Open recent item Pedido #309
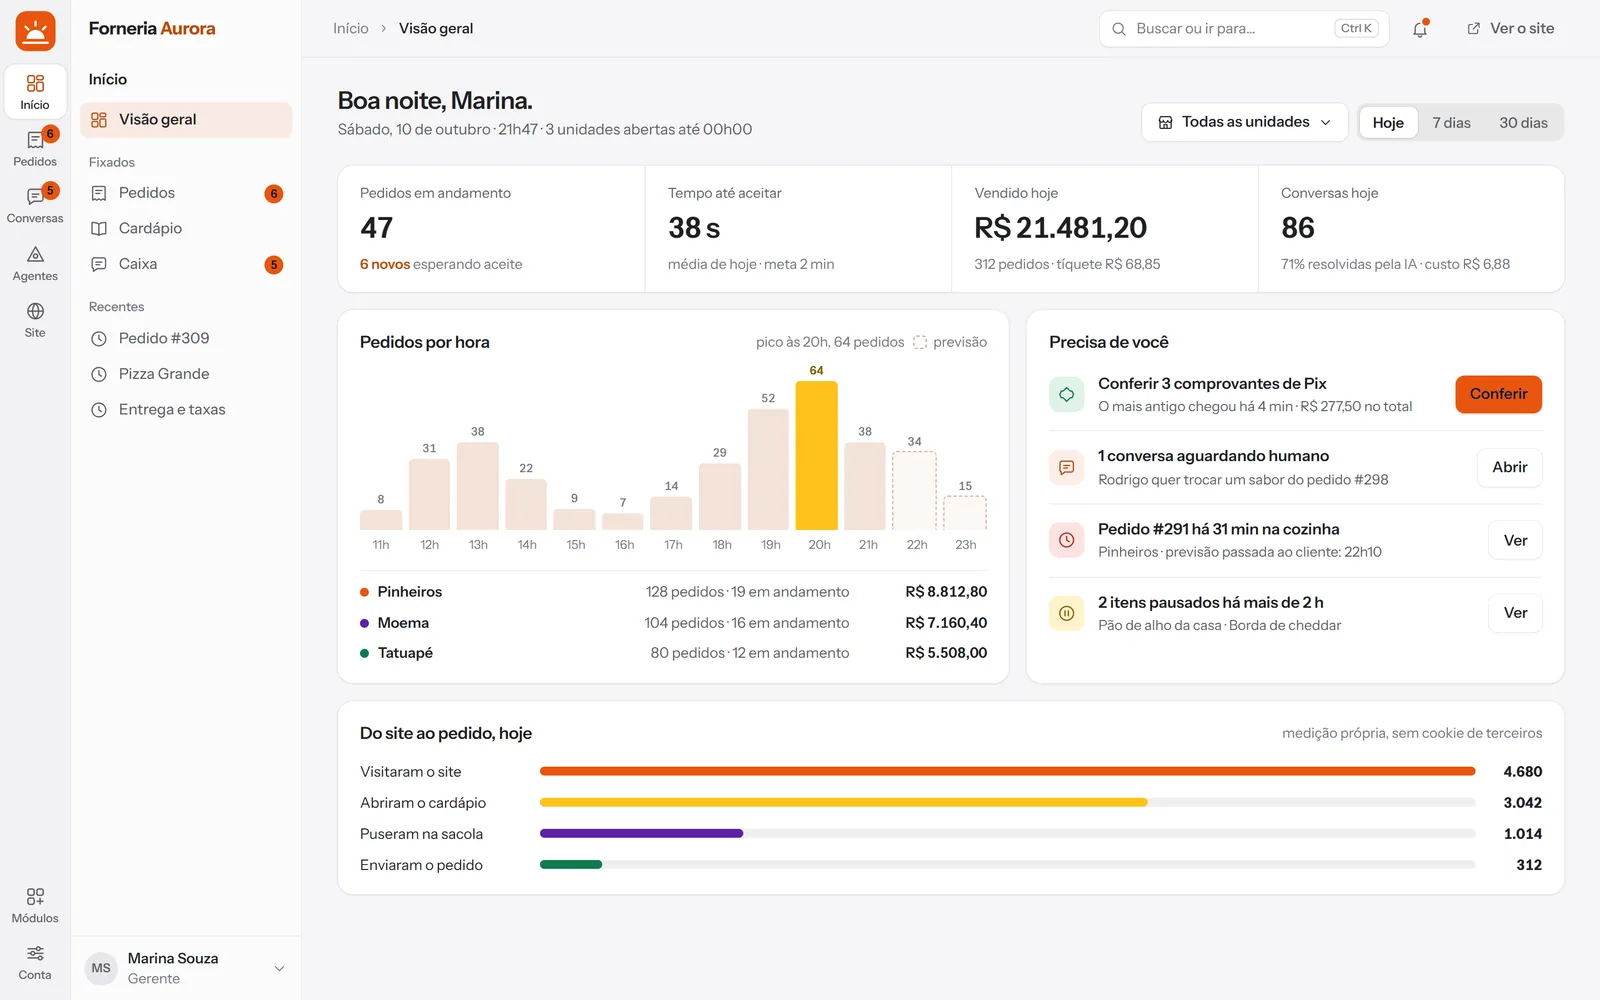Viewport: 1600px width, 1000px height. [186, 339]
